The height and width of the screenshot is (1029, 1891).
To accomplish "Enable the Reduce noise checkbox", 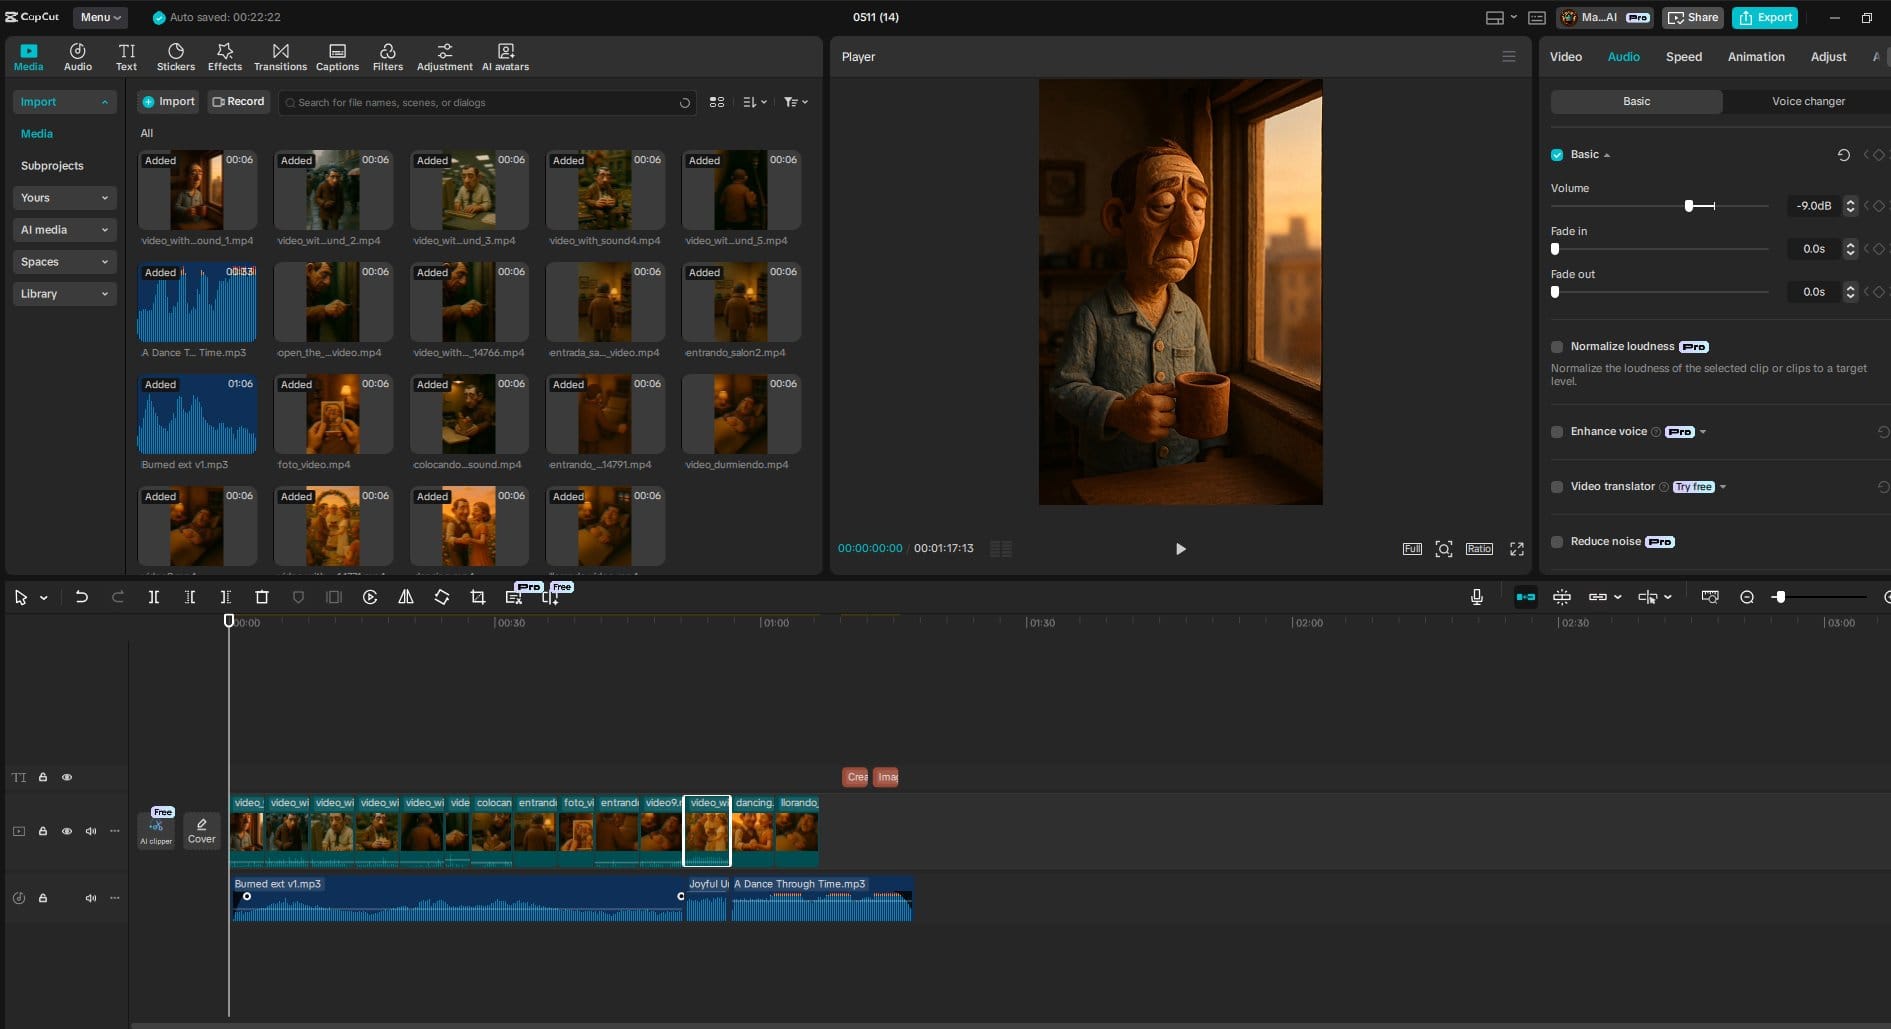I will [x=1557, y=542].
